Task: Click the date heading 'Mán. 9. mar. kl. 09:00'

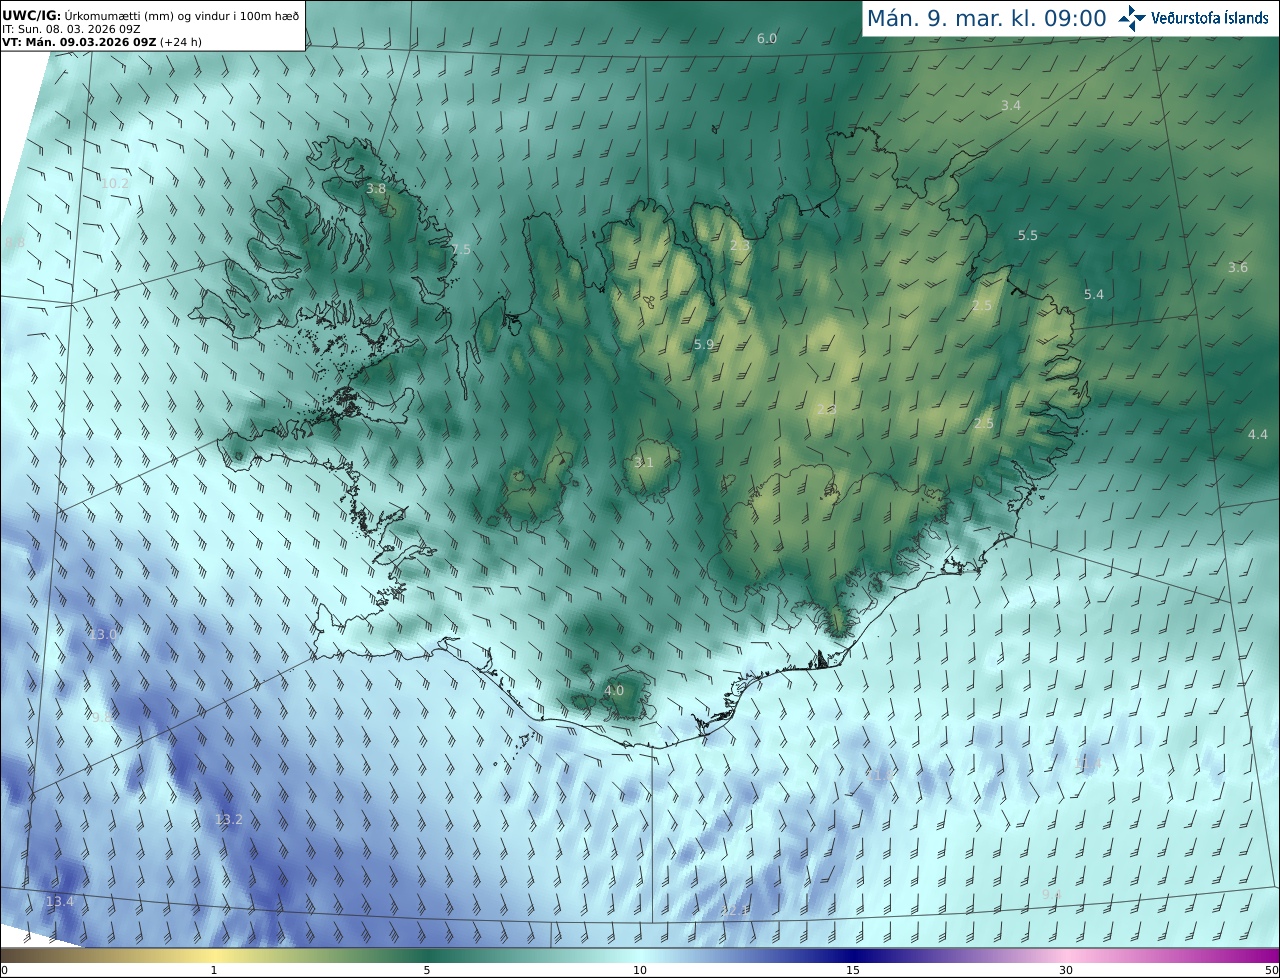Action: coord(986,18)
